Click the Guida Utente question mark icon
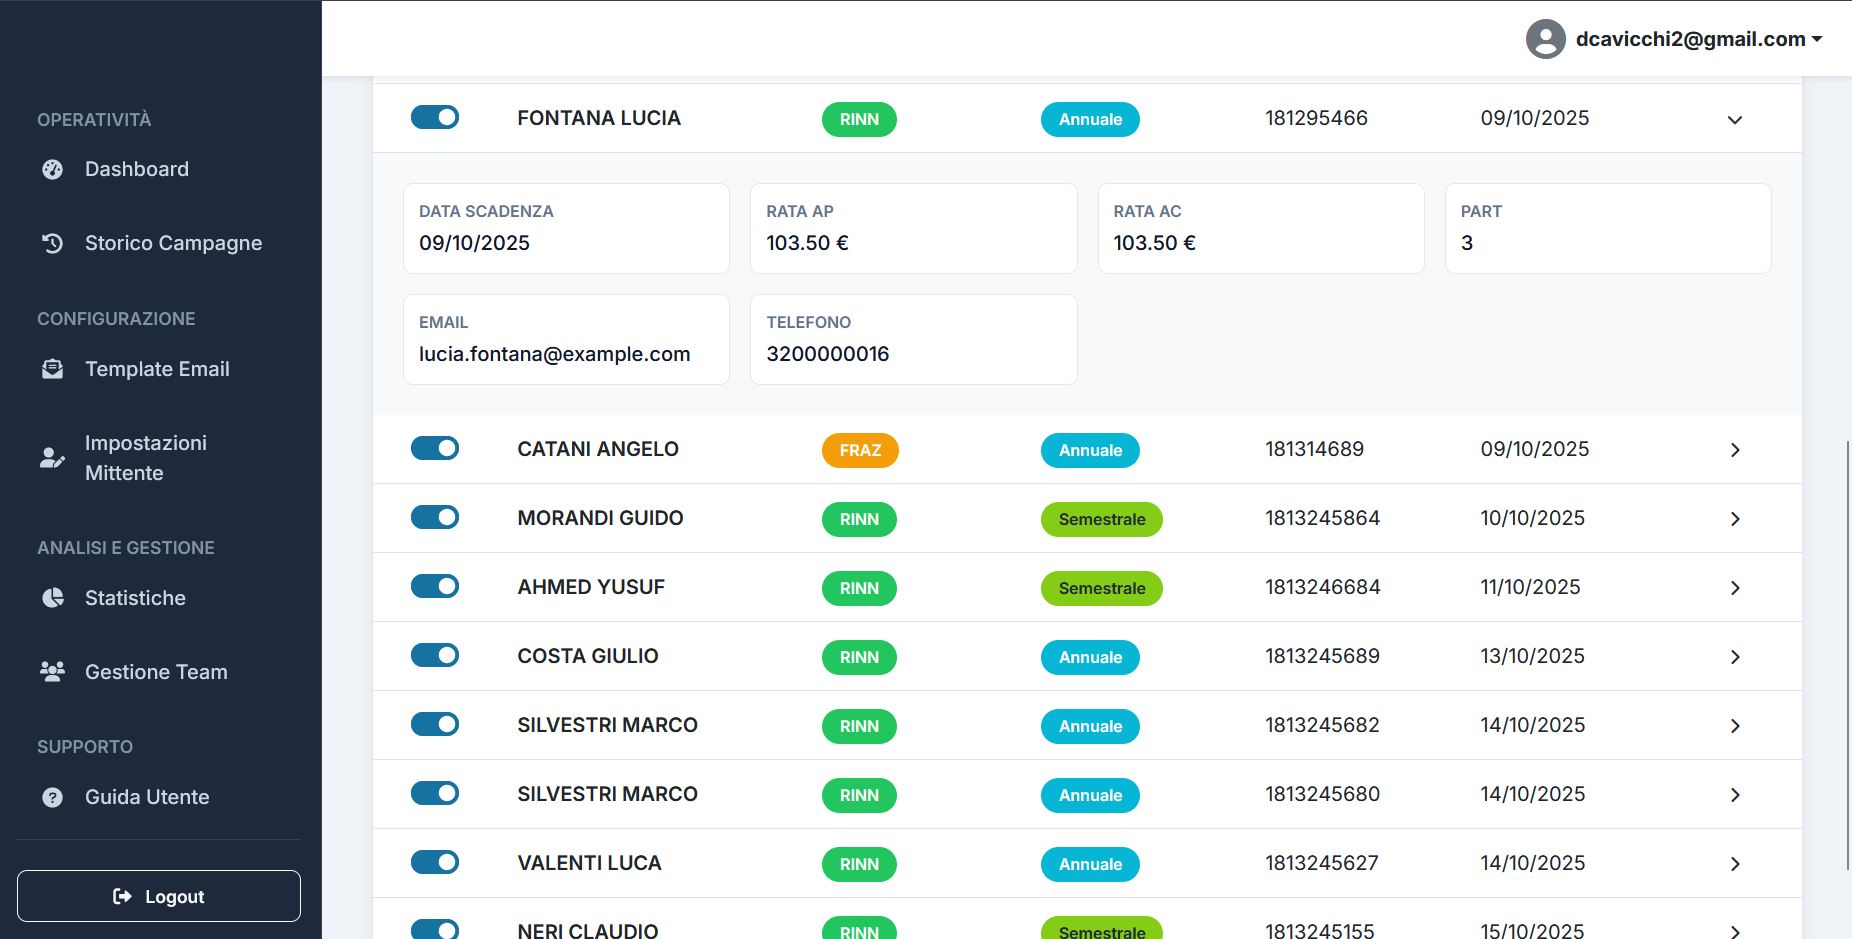Image resolution: width=1852 pixels, height=939 pixels. pyautogui.click(x=53, y=797)
